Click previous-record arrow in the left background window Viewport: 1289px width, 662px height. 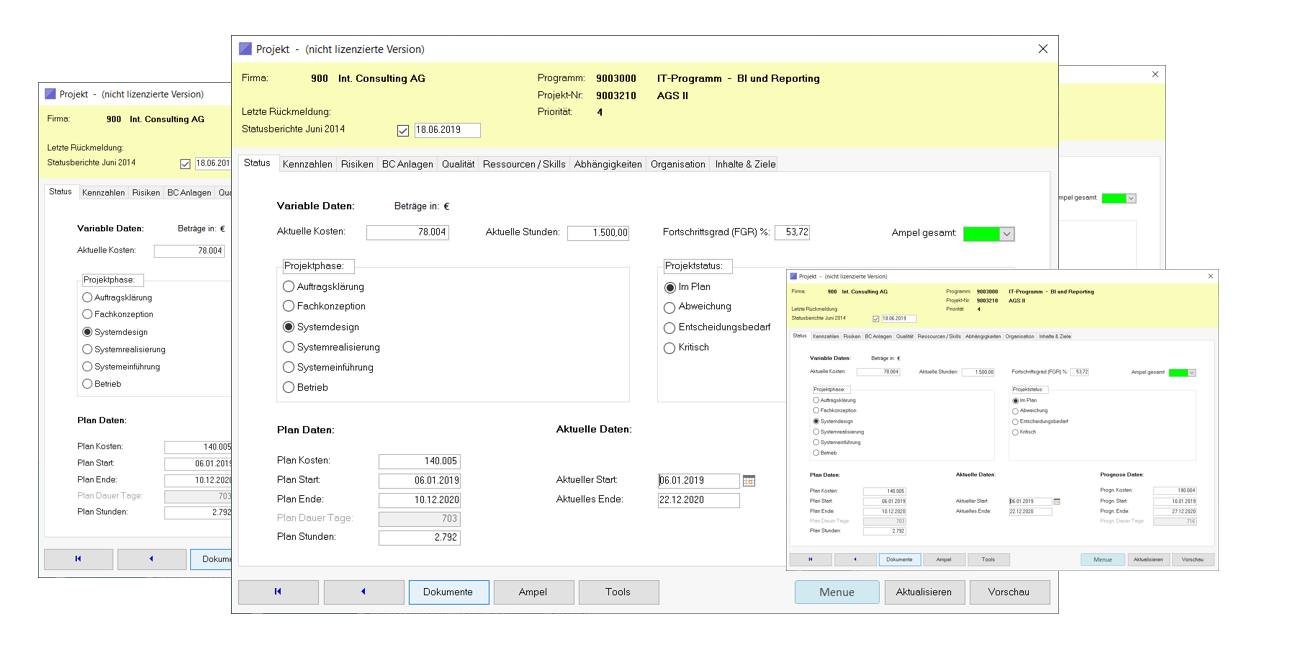[151, 559]
